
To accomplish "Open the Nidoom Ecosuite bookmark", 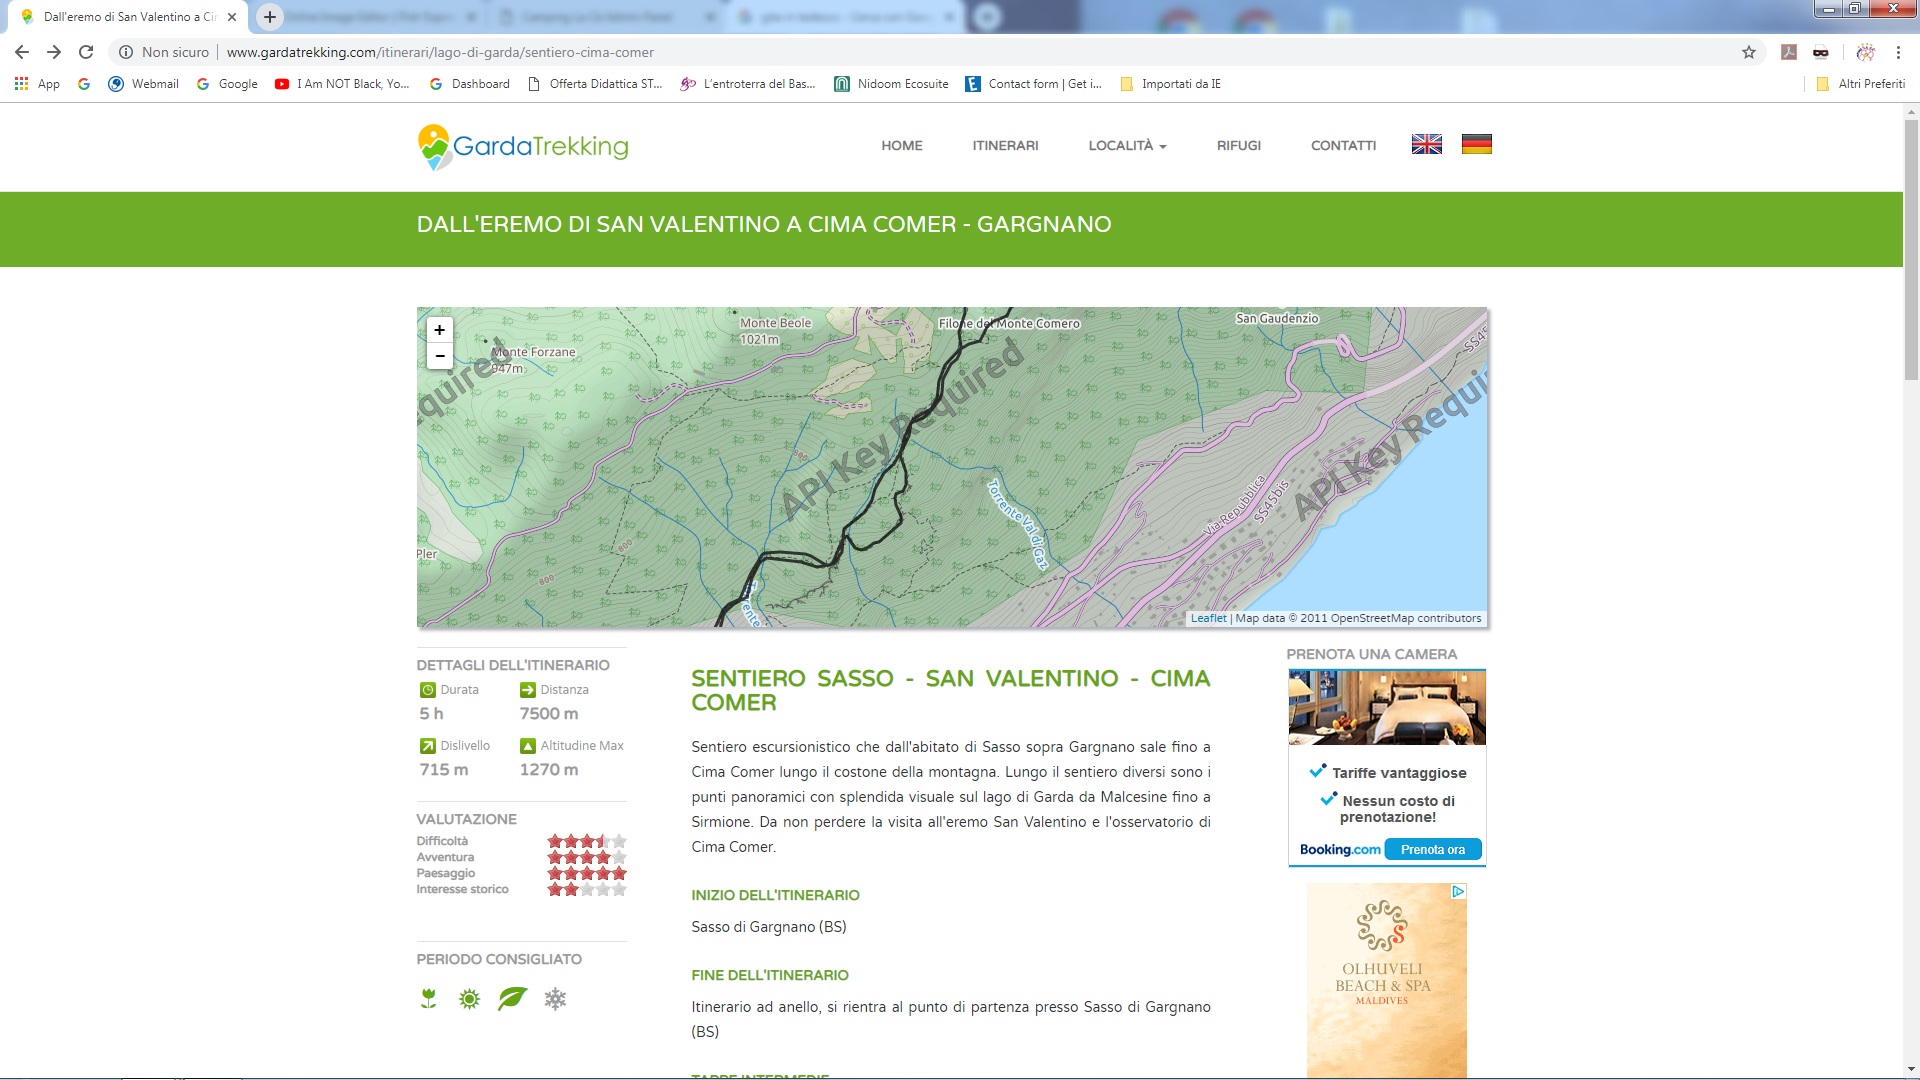I will (892, 84).
